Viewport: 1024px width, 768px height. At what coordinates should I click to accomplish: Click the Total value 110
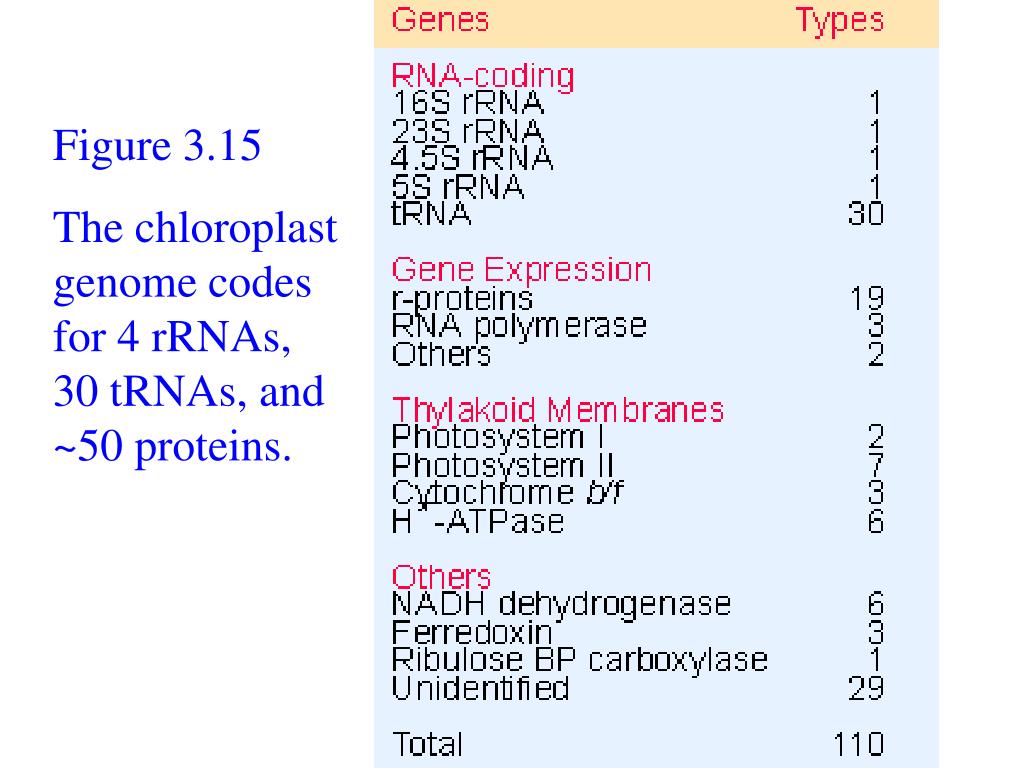point(859,744)
